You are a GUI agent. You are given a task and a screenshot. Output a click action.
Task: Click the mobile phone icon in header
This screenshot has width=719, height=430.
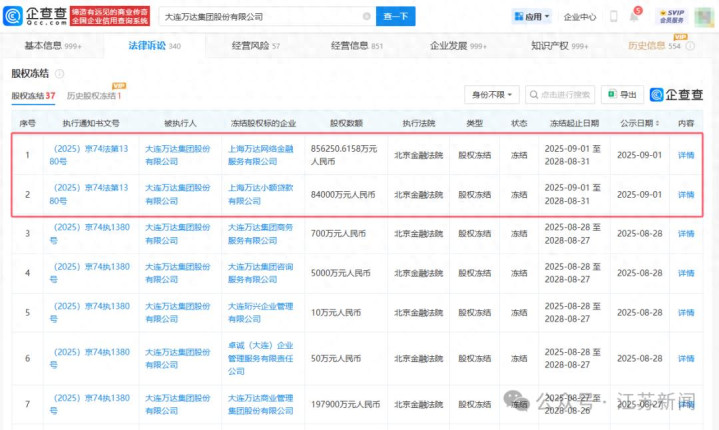[612, 17]
